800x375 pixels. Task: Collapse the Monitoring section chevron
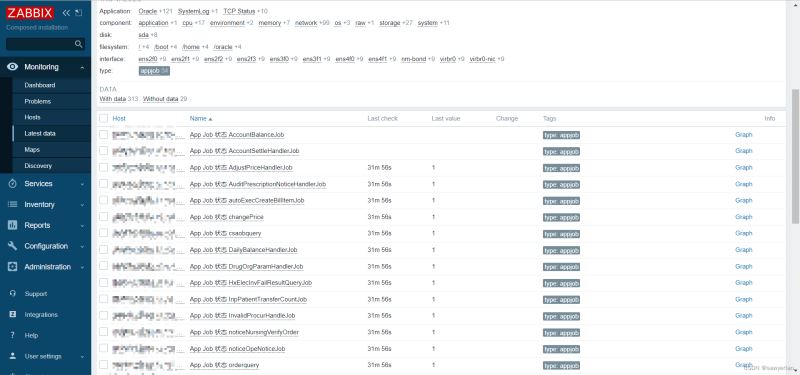click(82, 67)
